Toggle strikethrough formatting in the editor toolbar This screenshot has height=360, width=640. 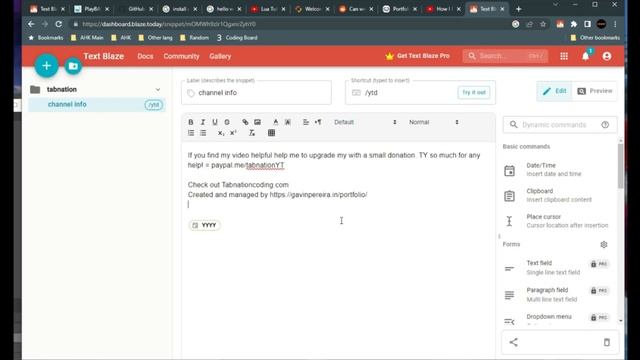(x=227, y=122)
